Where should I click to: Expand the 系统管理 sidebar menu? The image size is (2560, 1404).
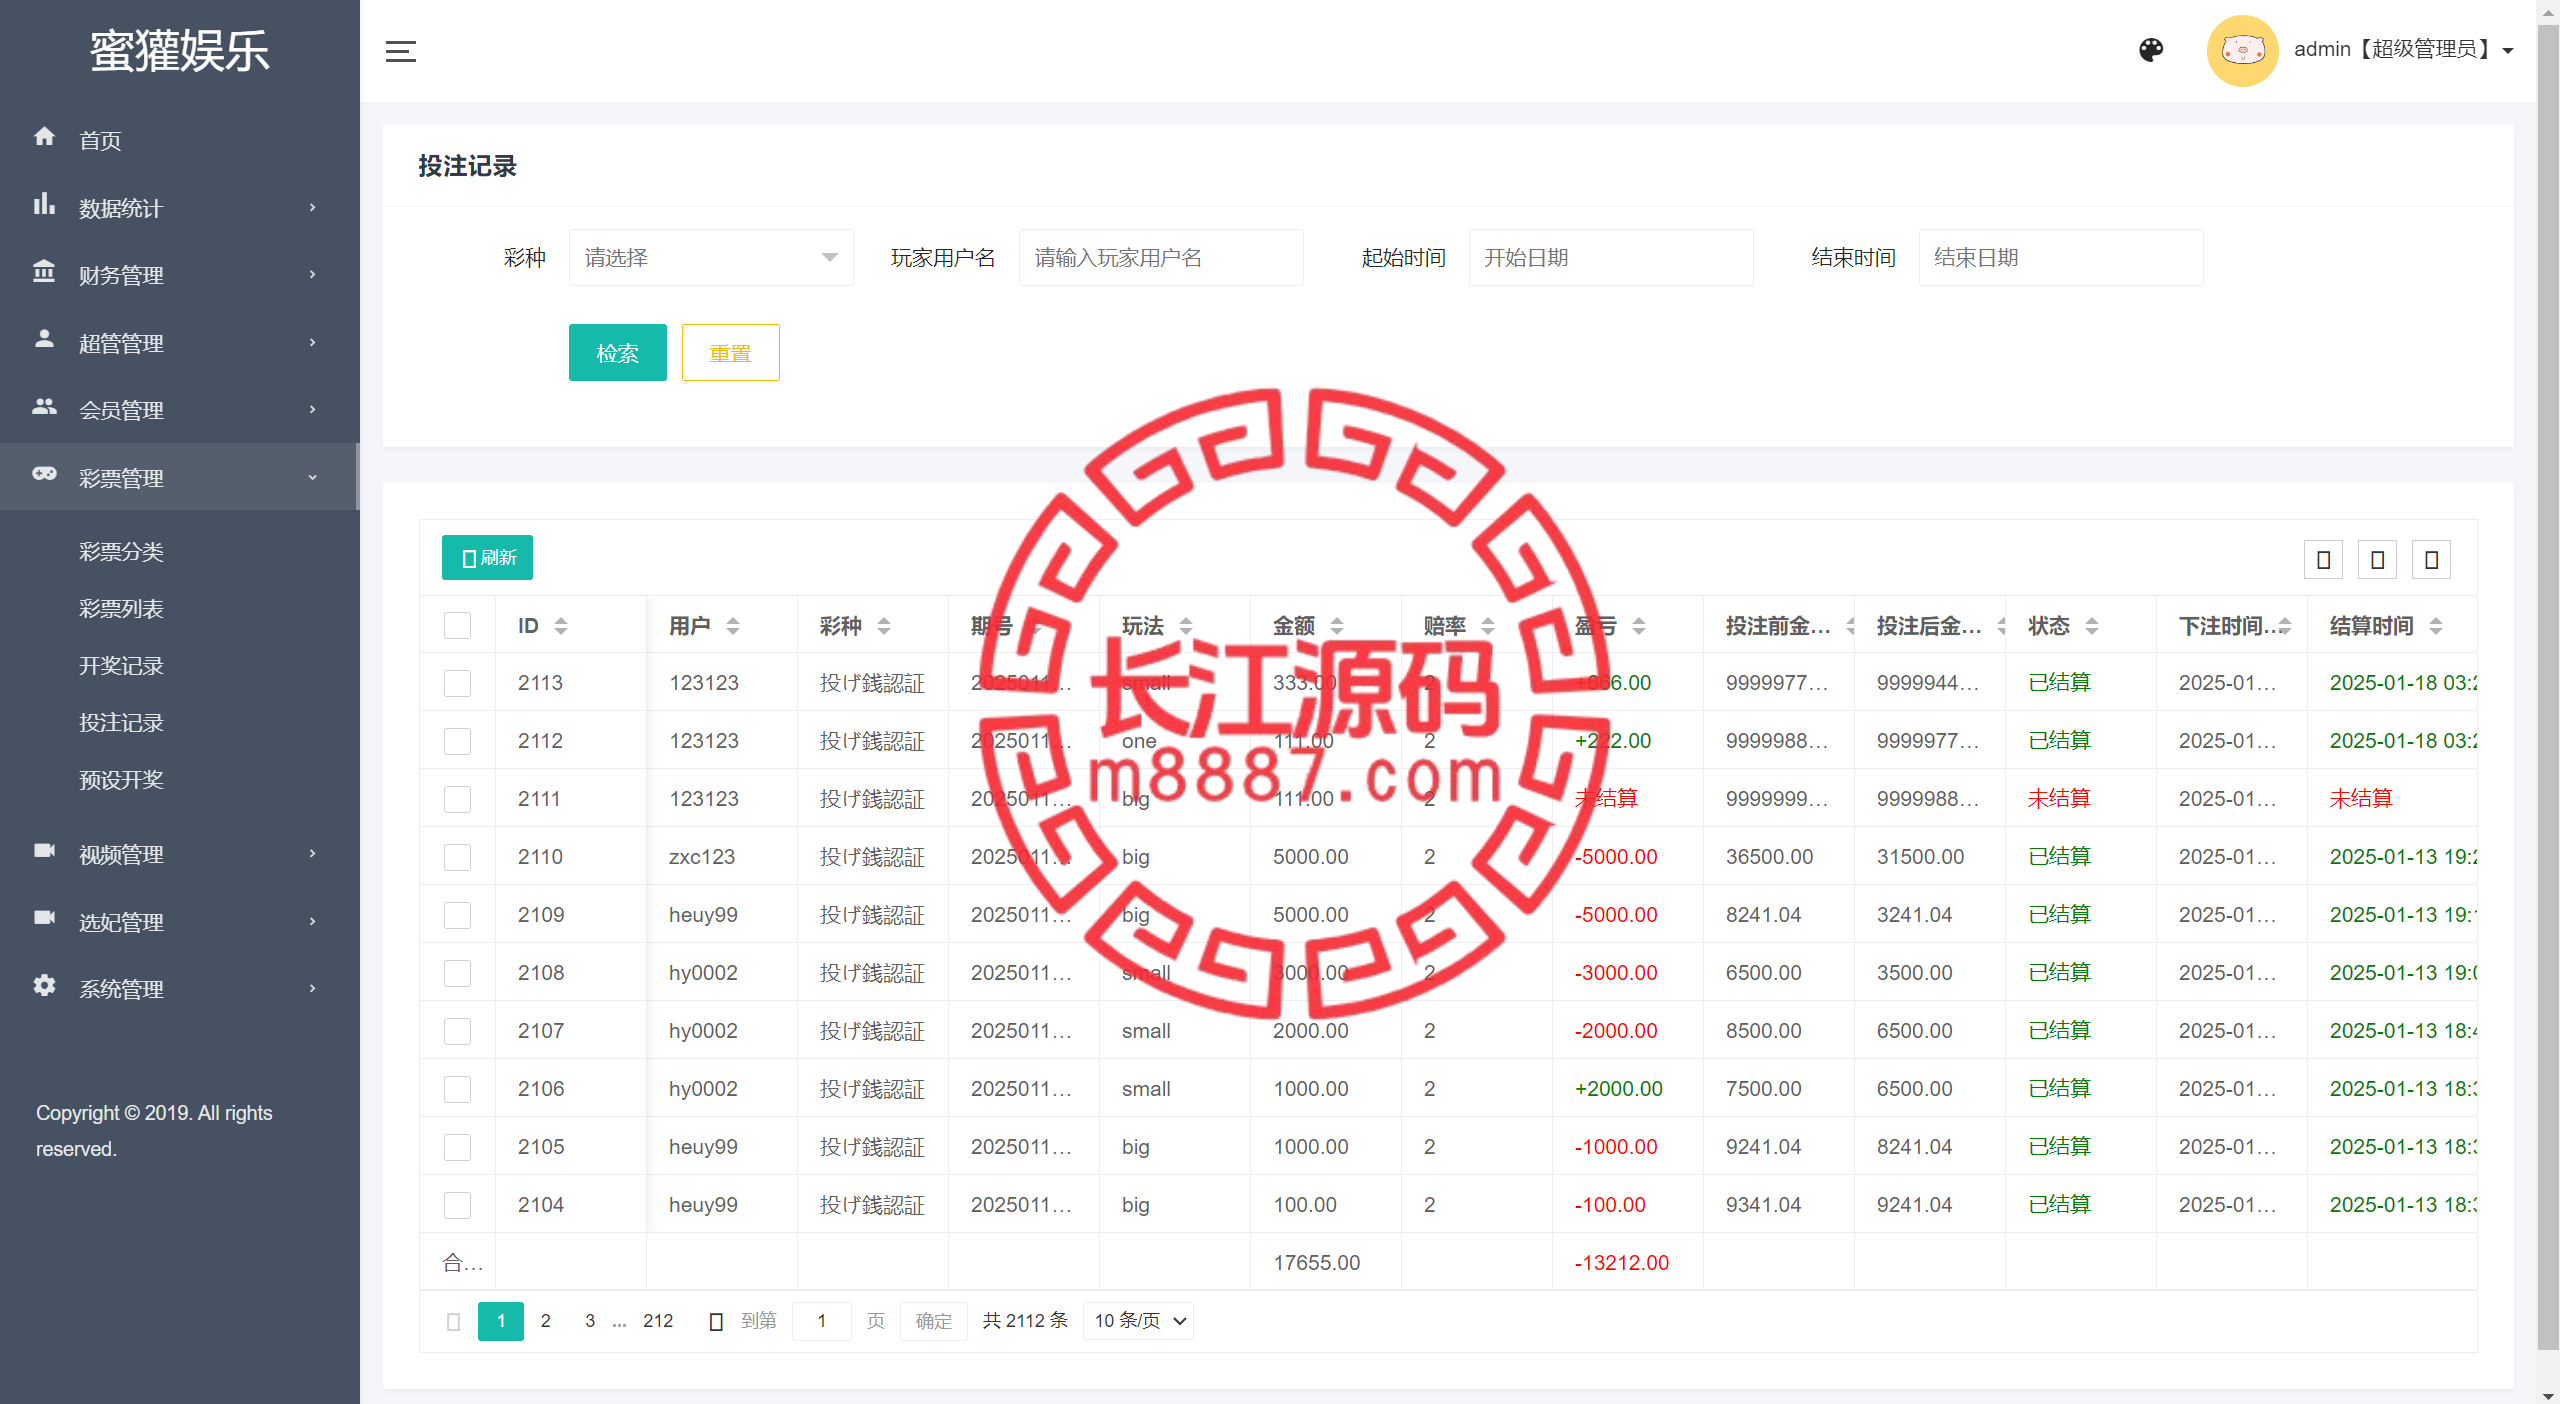click(x=180, y=989)
